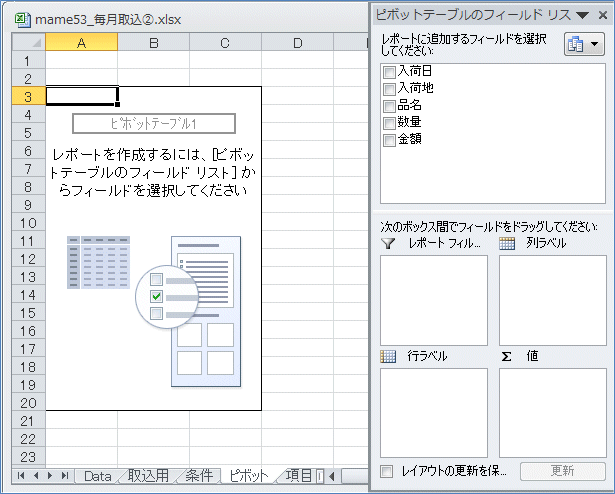Click the 金額 field name text
The image size is (615, 494).
(x=409, y=139)
